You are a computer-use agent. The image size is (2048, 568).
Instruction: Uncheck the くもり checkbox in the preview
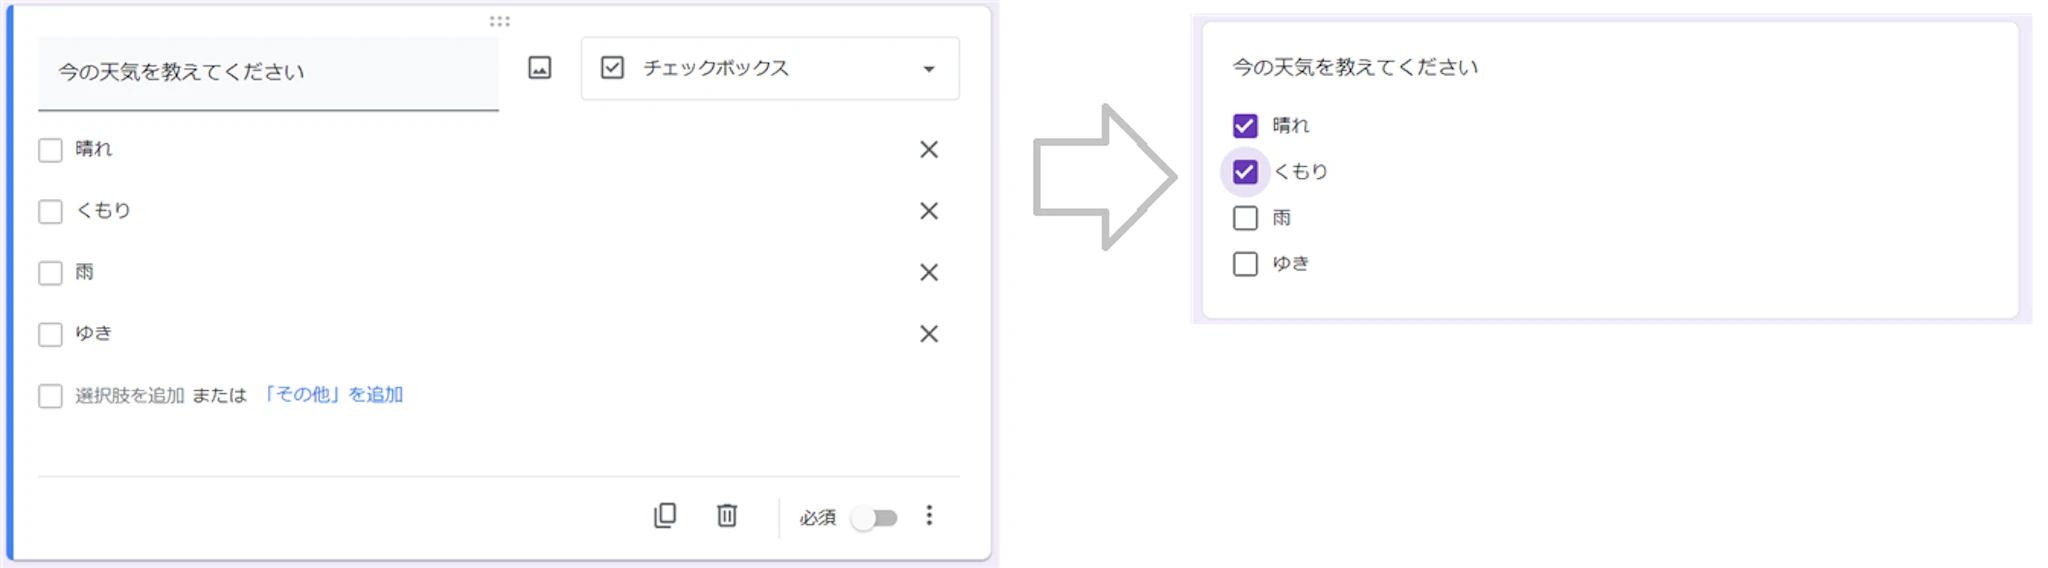pyautogui.click(x=1245, y=172)
